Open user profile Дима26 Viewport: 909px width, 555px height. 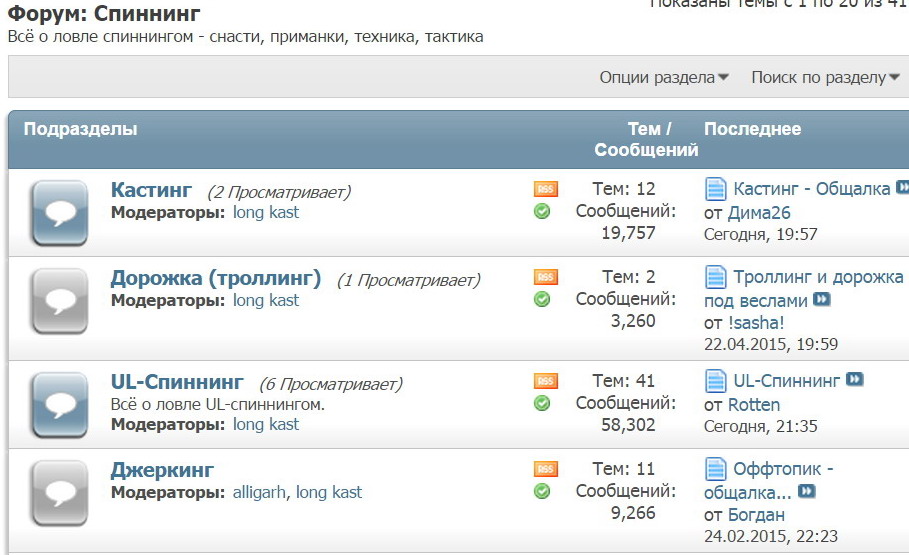[759, 212]
